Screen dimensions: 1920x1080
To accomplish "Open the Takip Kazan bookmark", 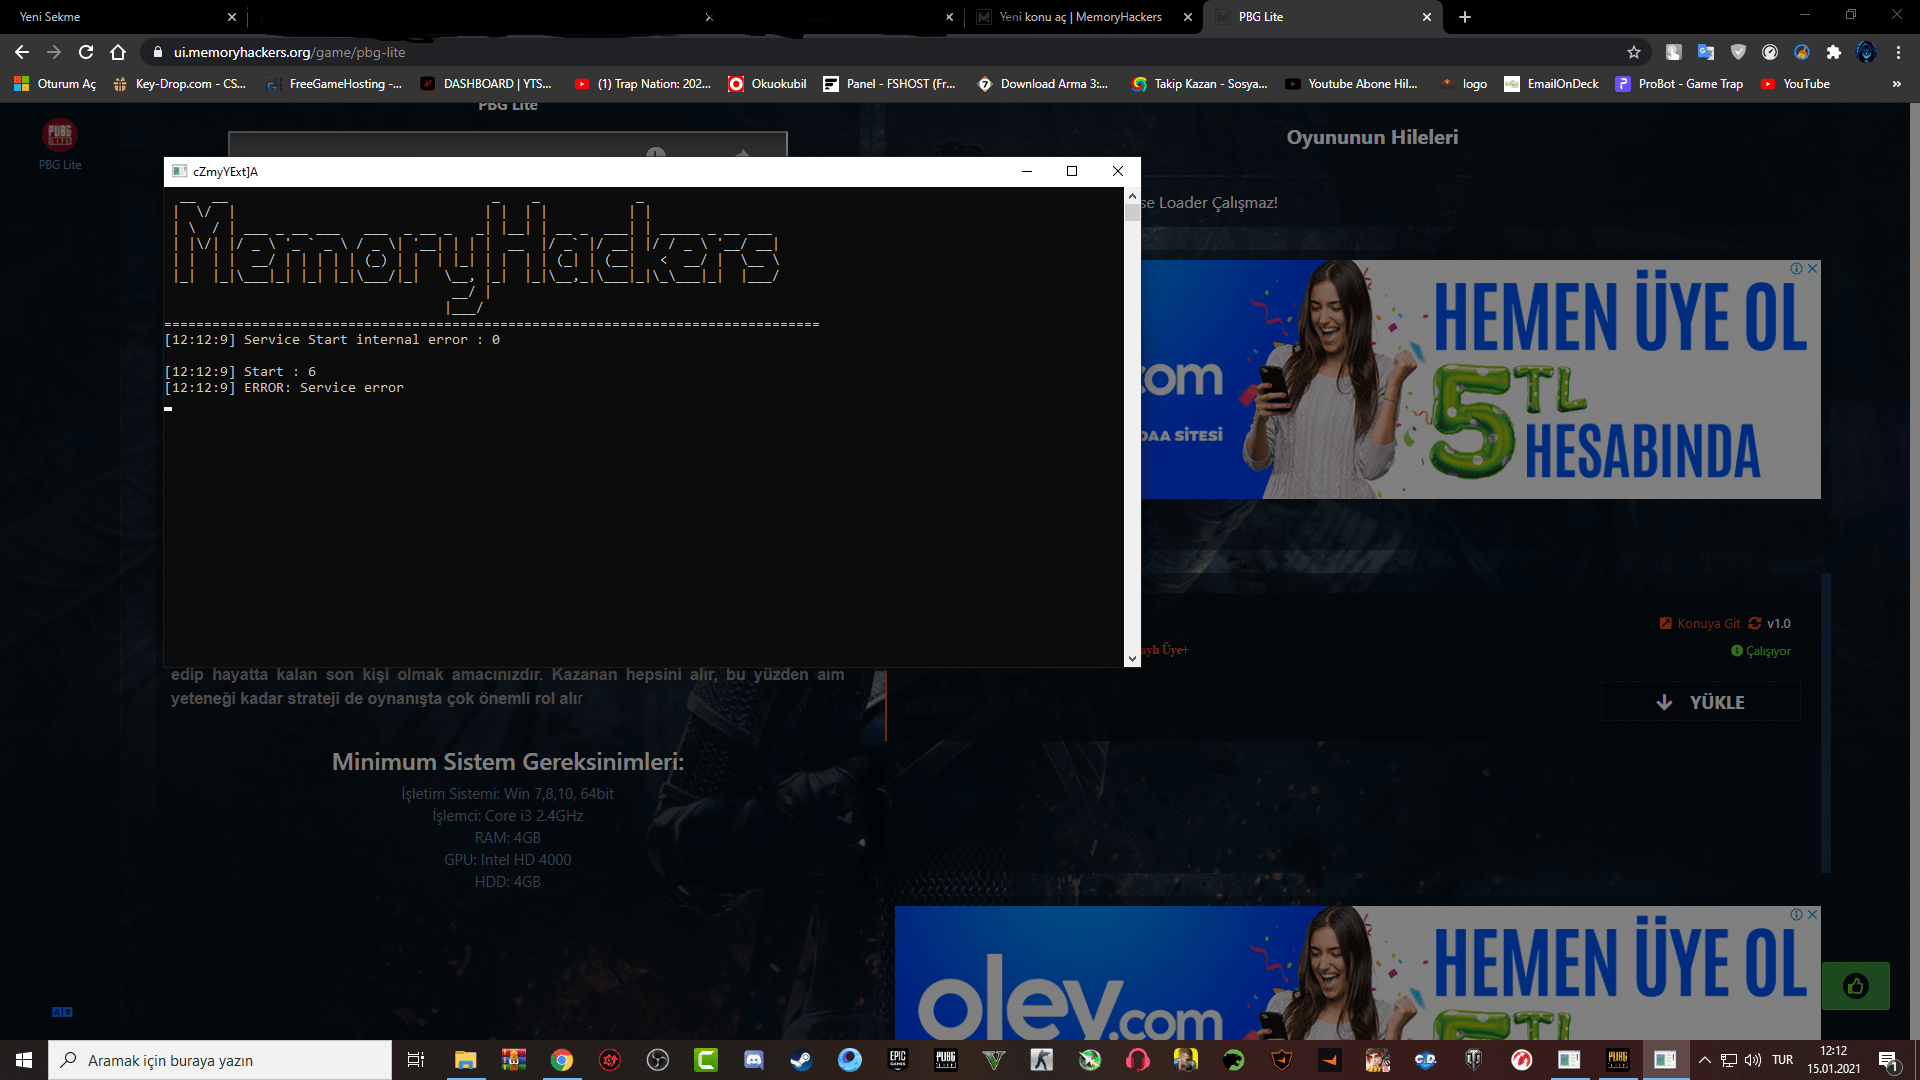I will click(x=1199, y=84).
